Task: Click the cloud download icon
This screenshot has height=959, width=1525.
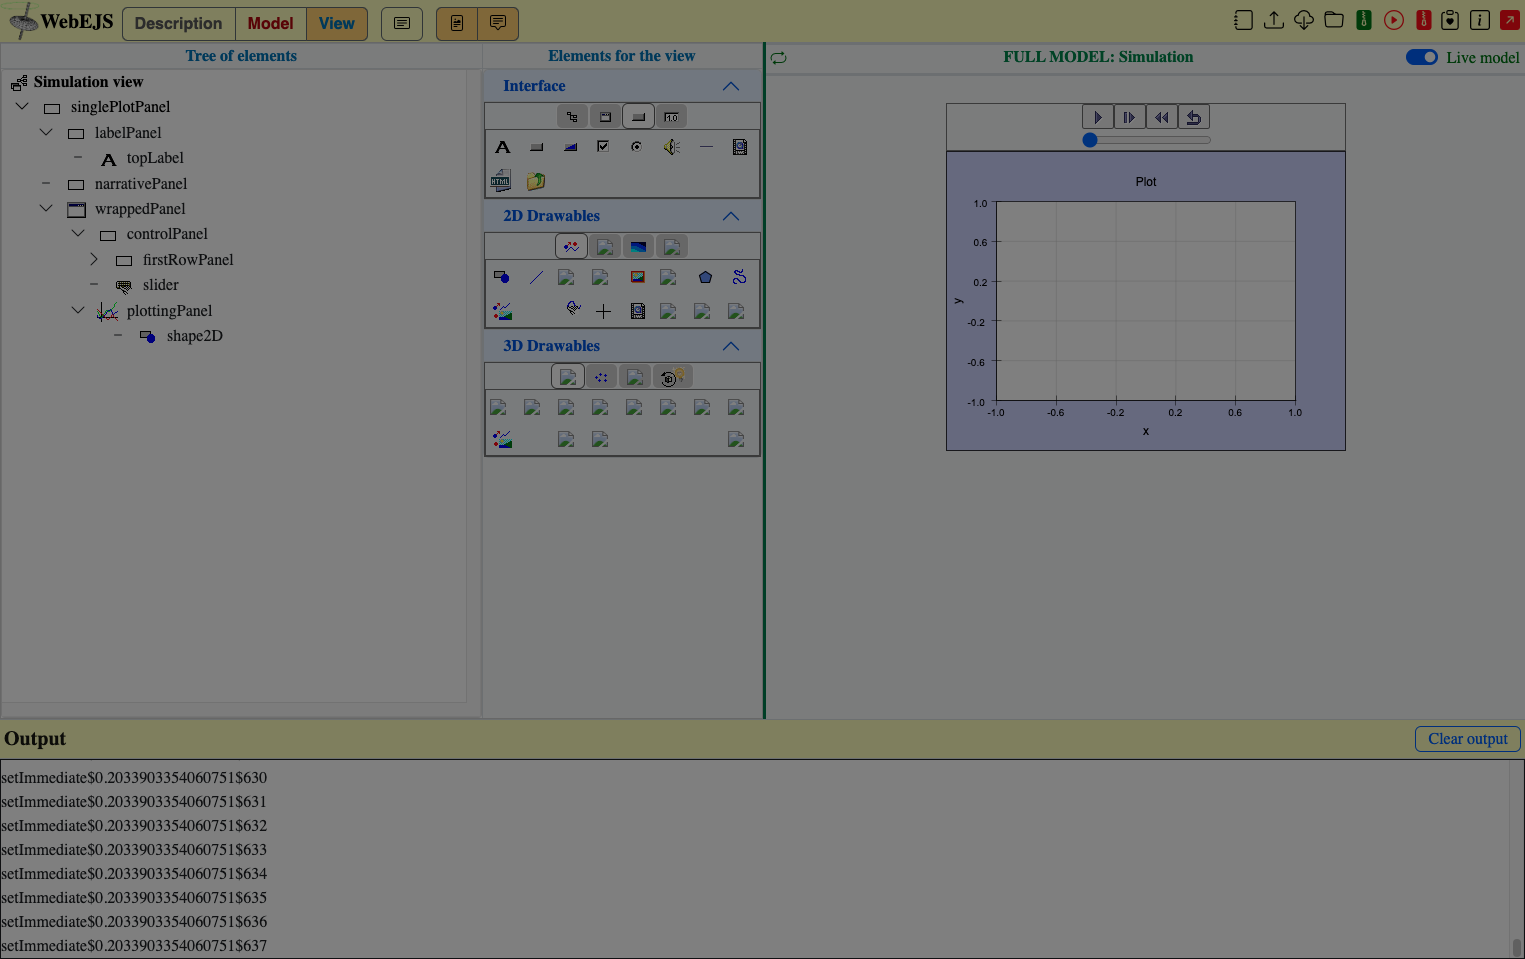Action: [x=1303, y=20]
